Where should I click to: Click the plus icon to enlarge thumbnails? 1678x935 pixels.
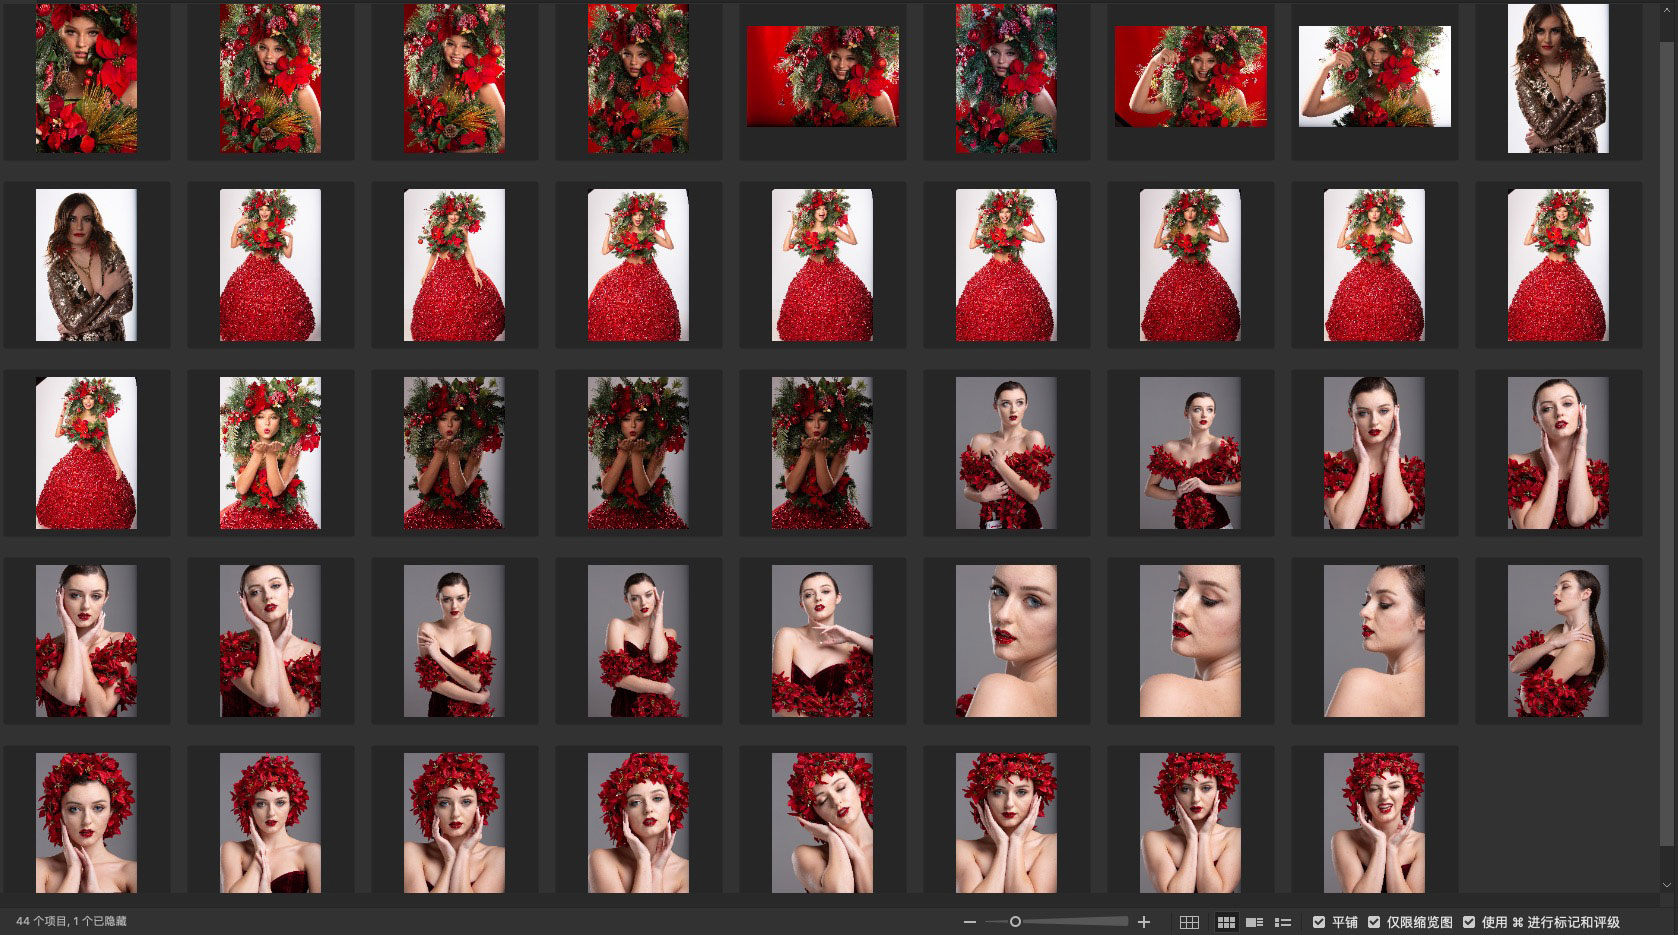coord(1144,922)
